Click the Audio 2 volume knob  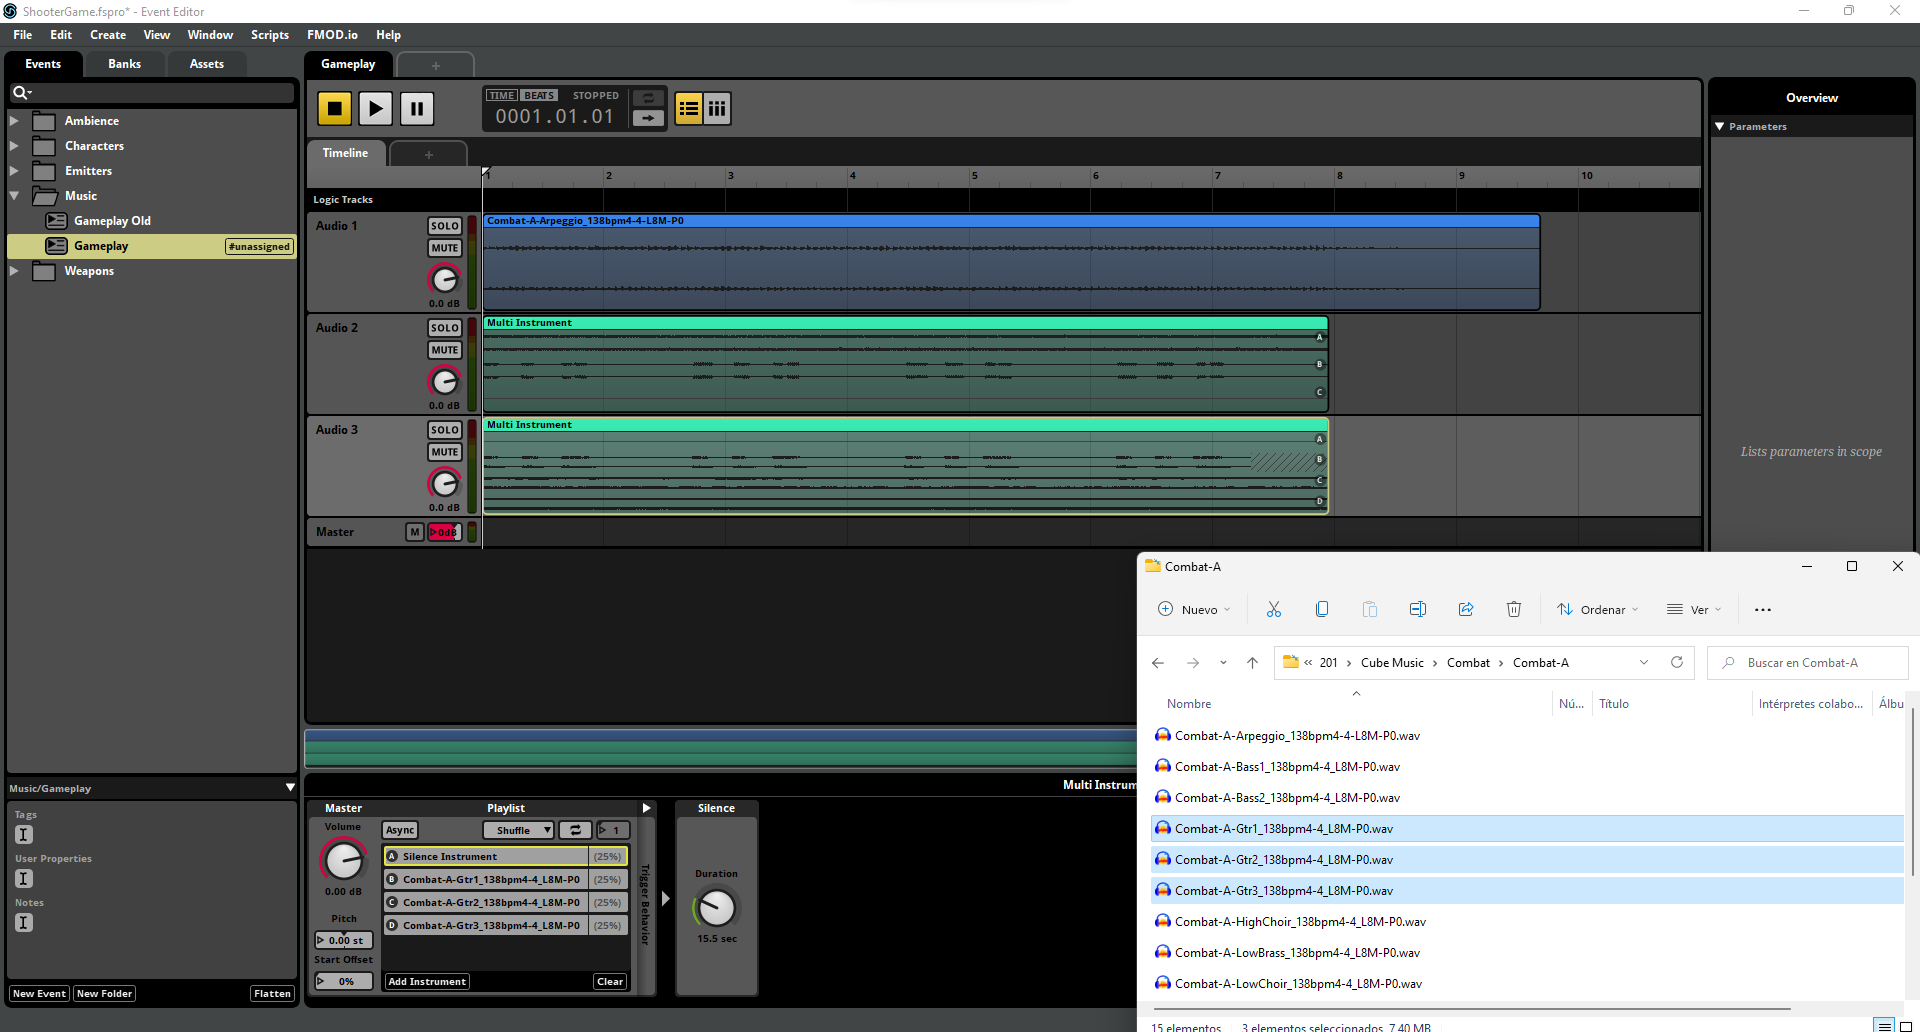click(444, 381)
